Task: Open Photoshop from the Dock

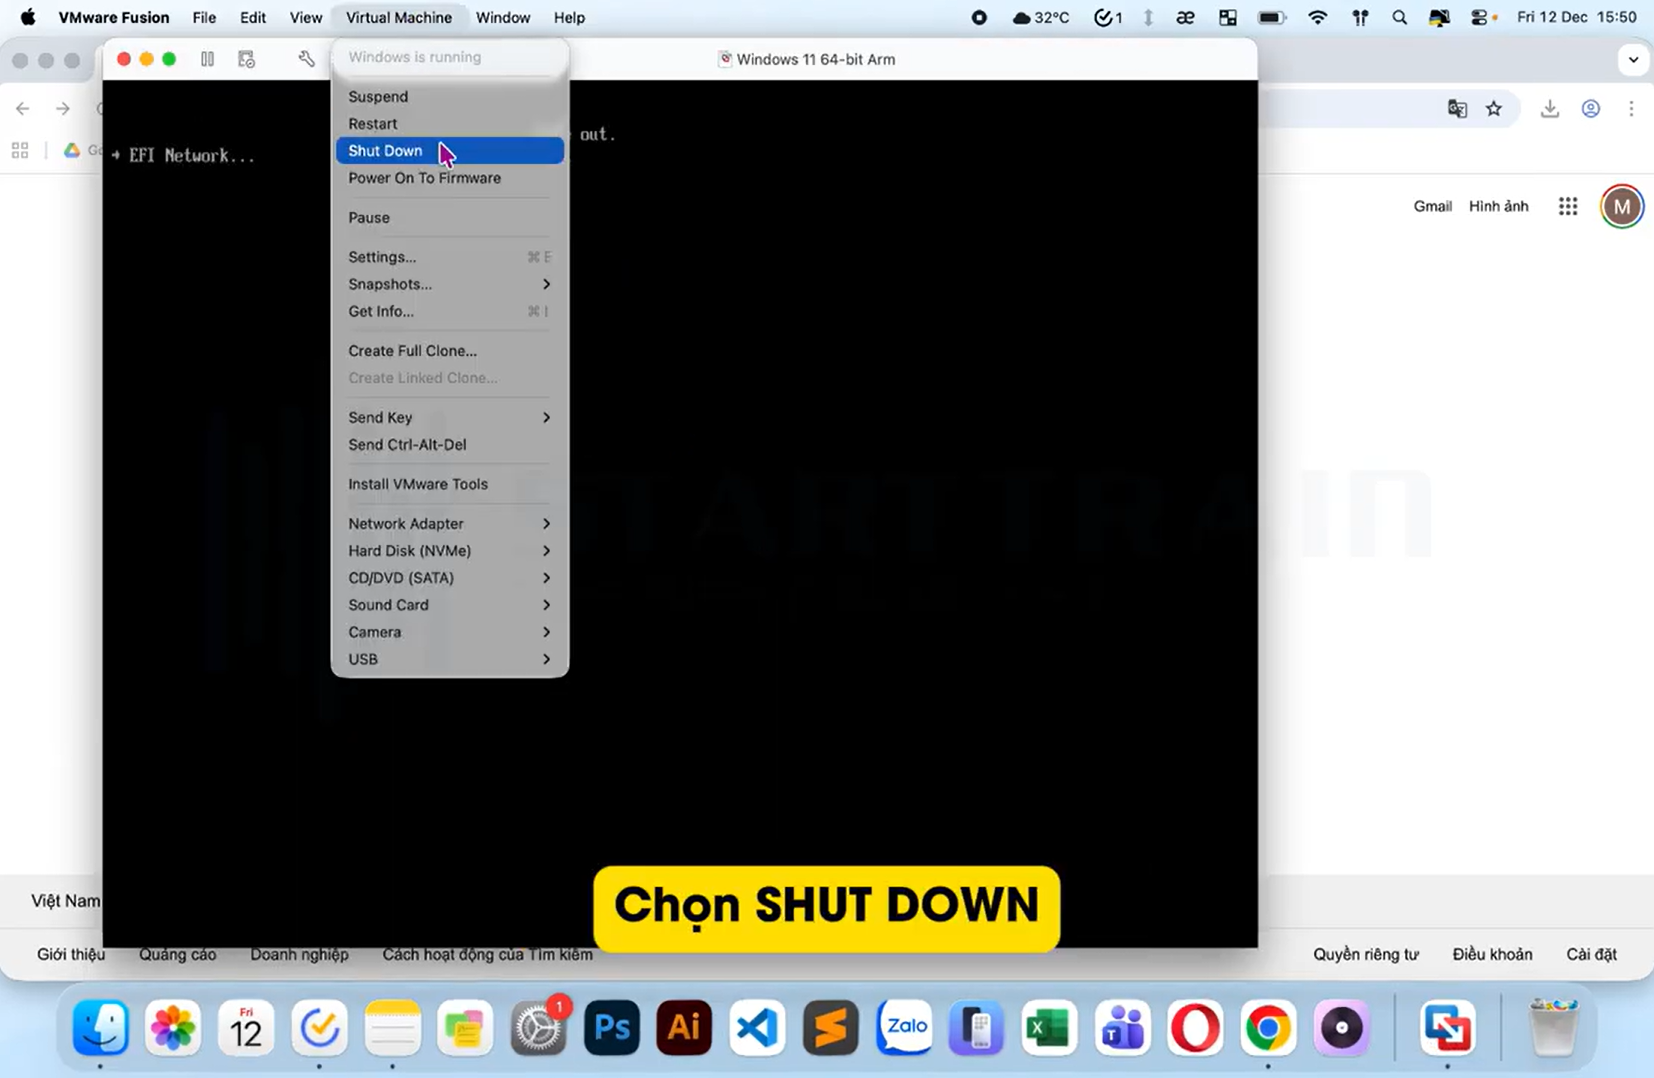Action: click(611, 1027)
